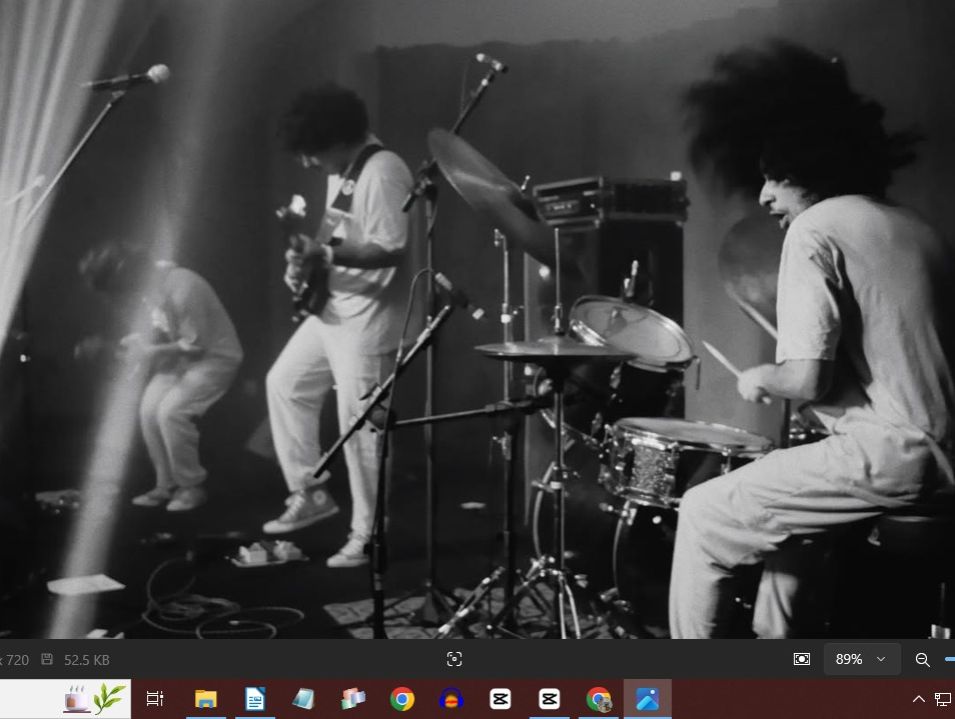This screenshot has width=955, height=719.
Task: Click the visual search scan icon
Action: (x=454, y=659)
